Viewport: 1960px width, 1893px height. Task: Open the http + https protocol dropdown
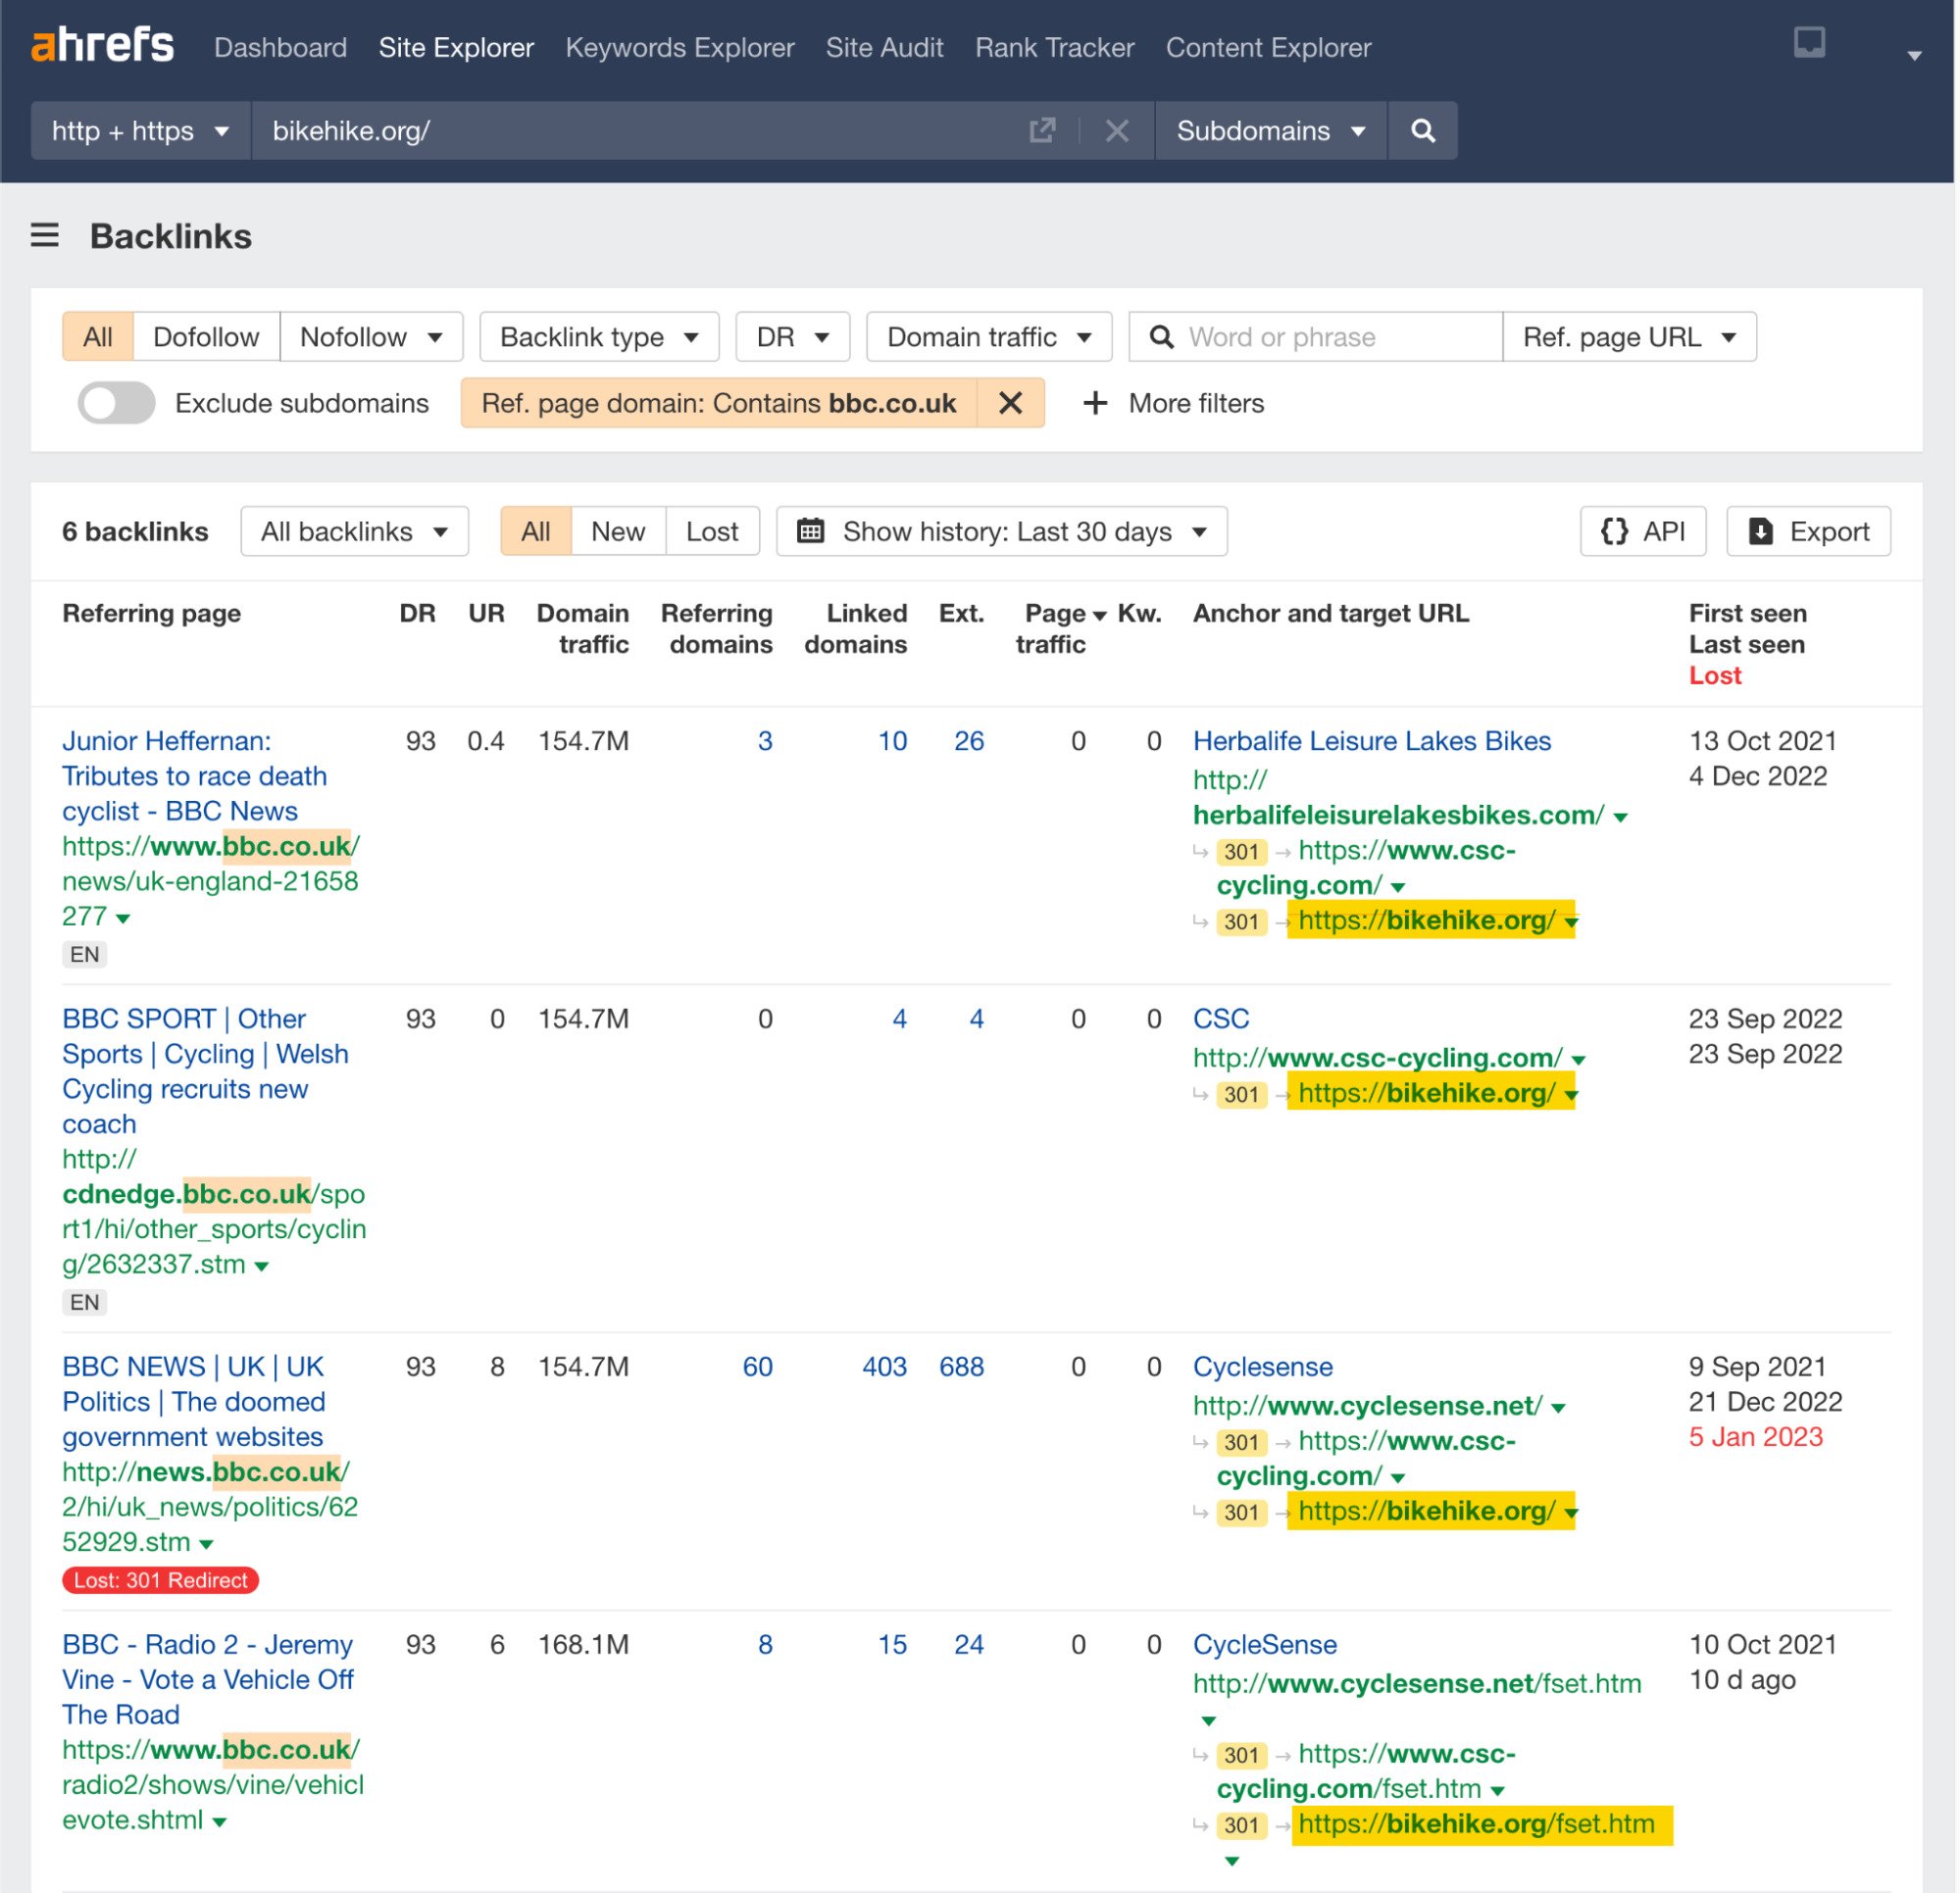[x=139, y=130]
